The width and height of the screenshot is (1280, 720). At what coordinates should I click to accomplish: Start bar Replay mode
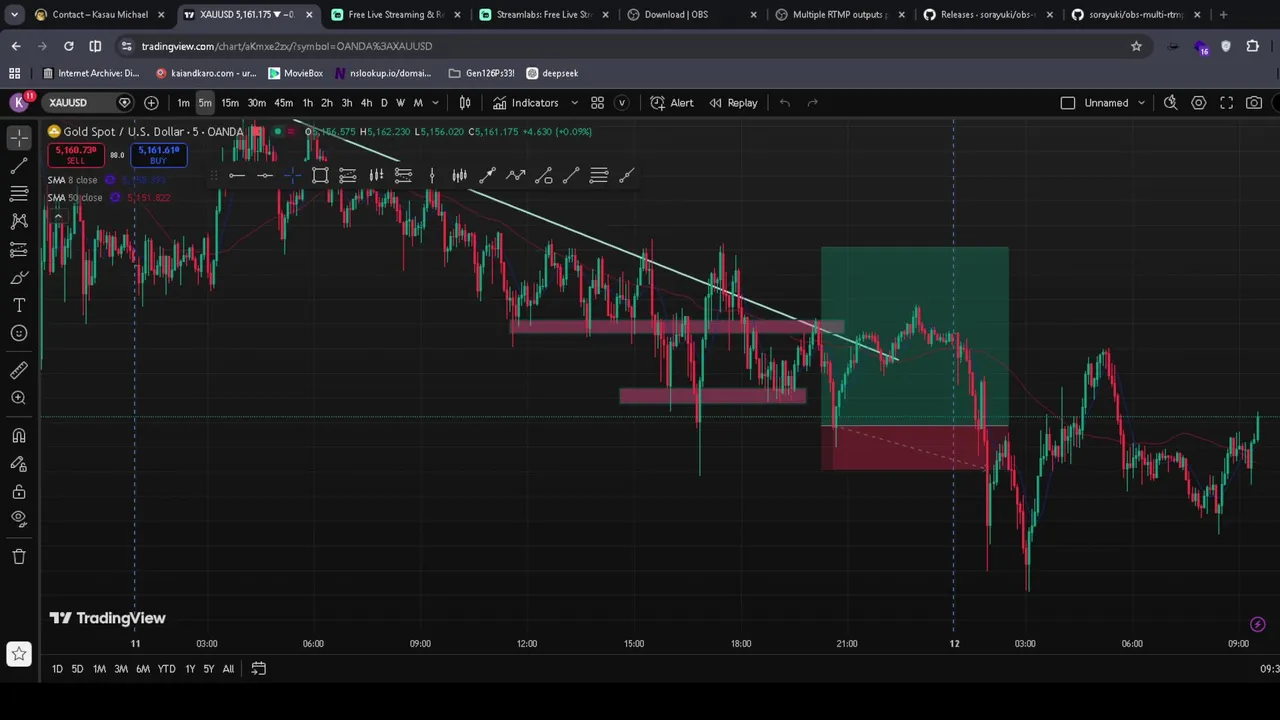point(733,103)
